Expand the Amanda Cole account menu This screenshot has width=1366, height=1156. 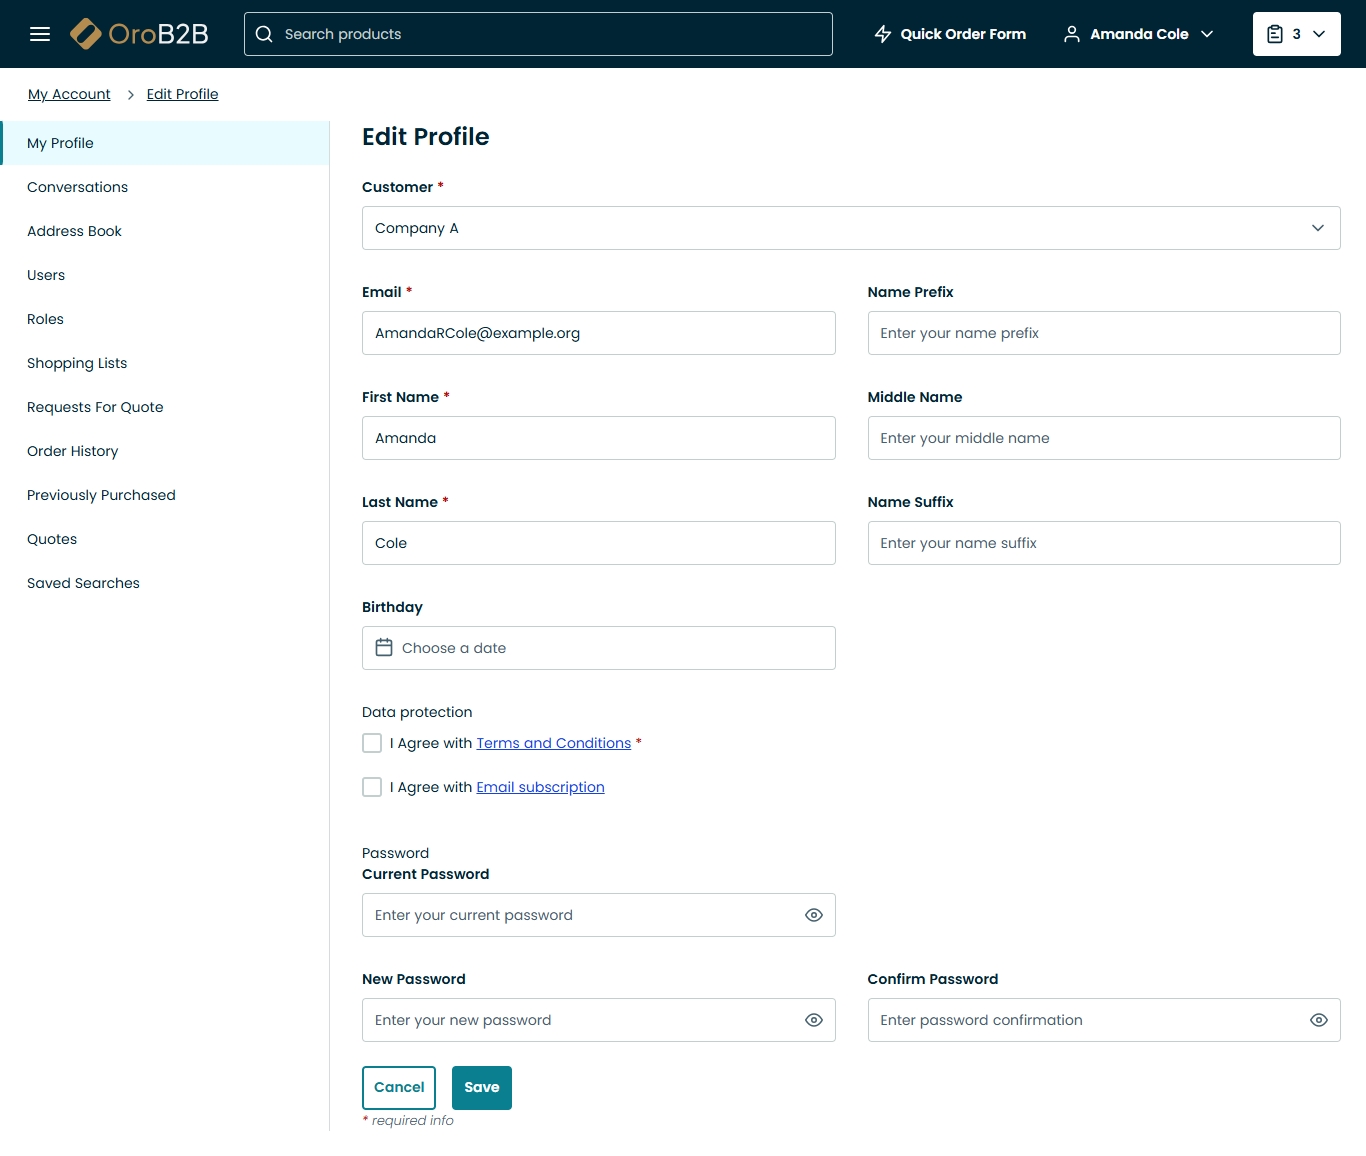click(1207, 34)
